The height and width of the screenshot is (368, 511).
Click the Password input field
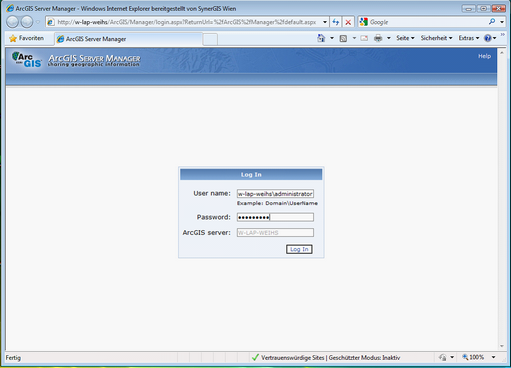point(275,217)
